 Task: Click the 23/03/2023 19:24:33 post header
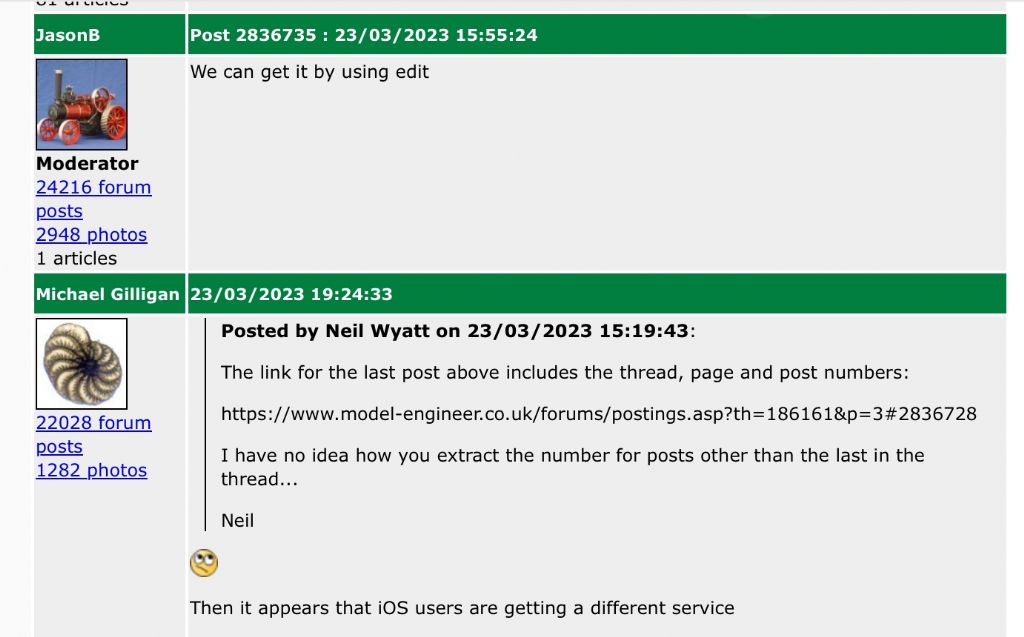pyautogui.click(x=597, y=294)
